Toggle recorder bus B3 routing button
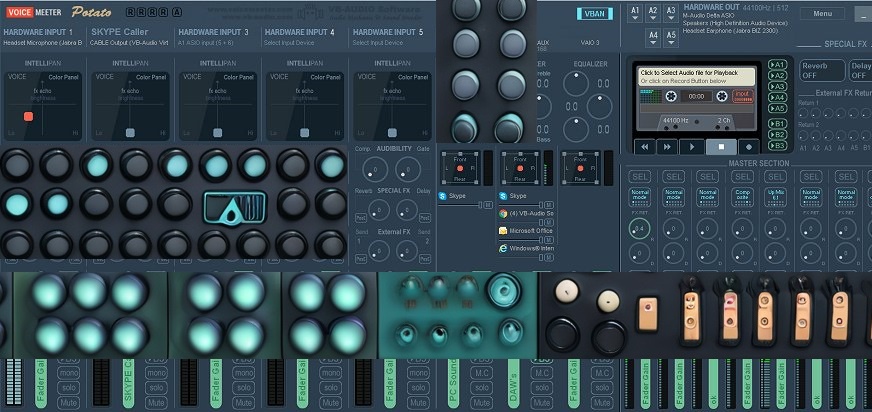The width and height of the screenshot is (872, 412). click(778, 144)
